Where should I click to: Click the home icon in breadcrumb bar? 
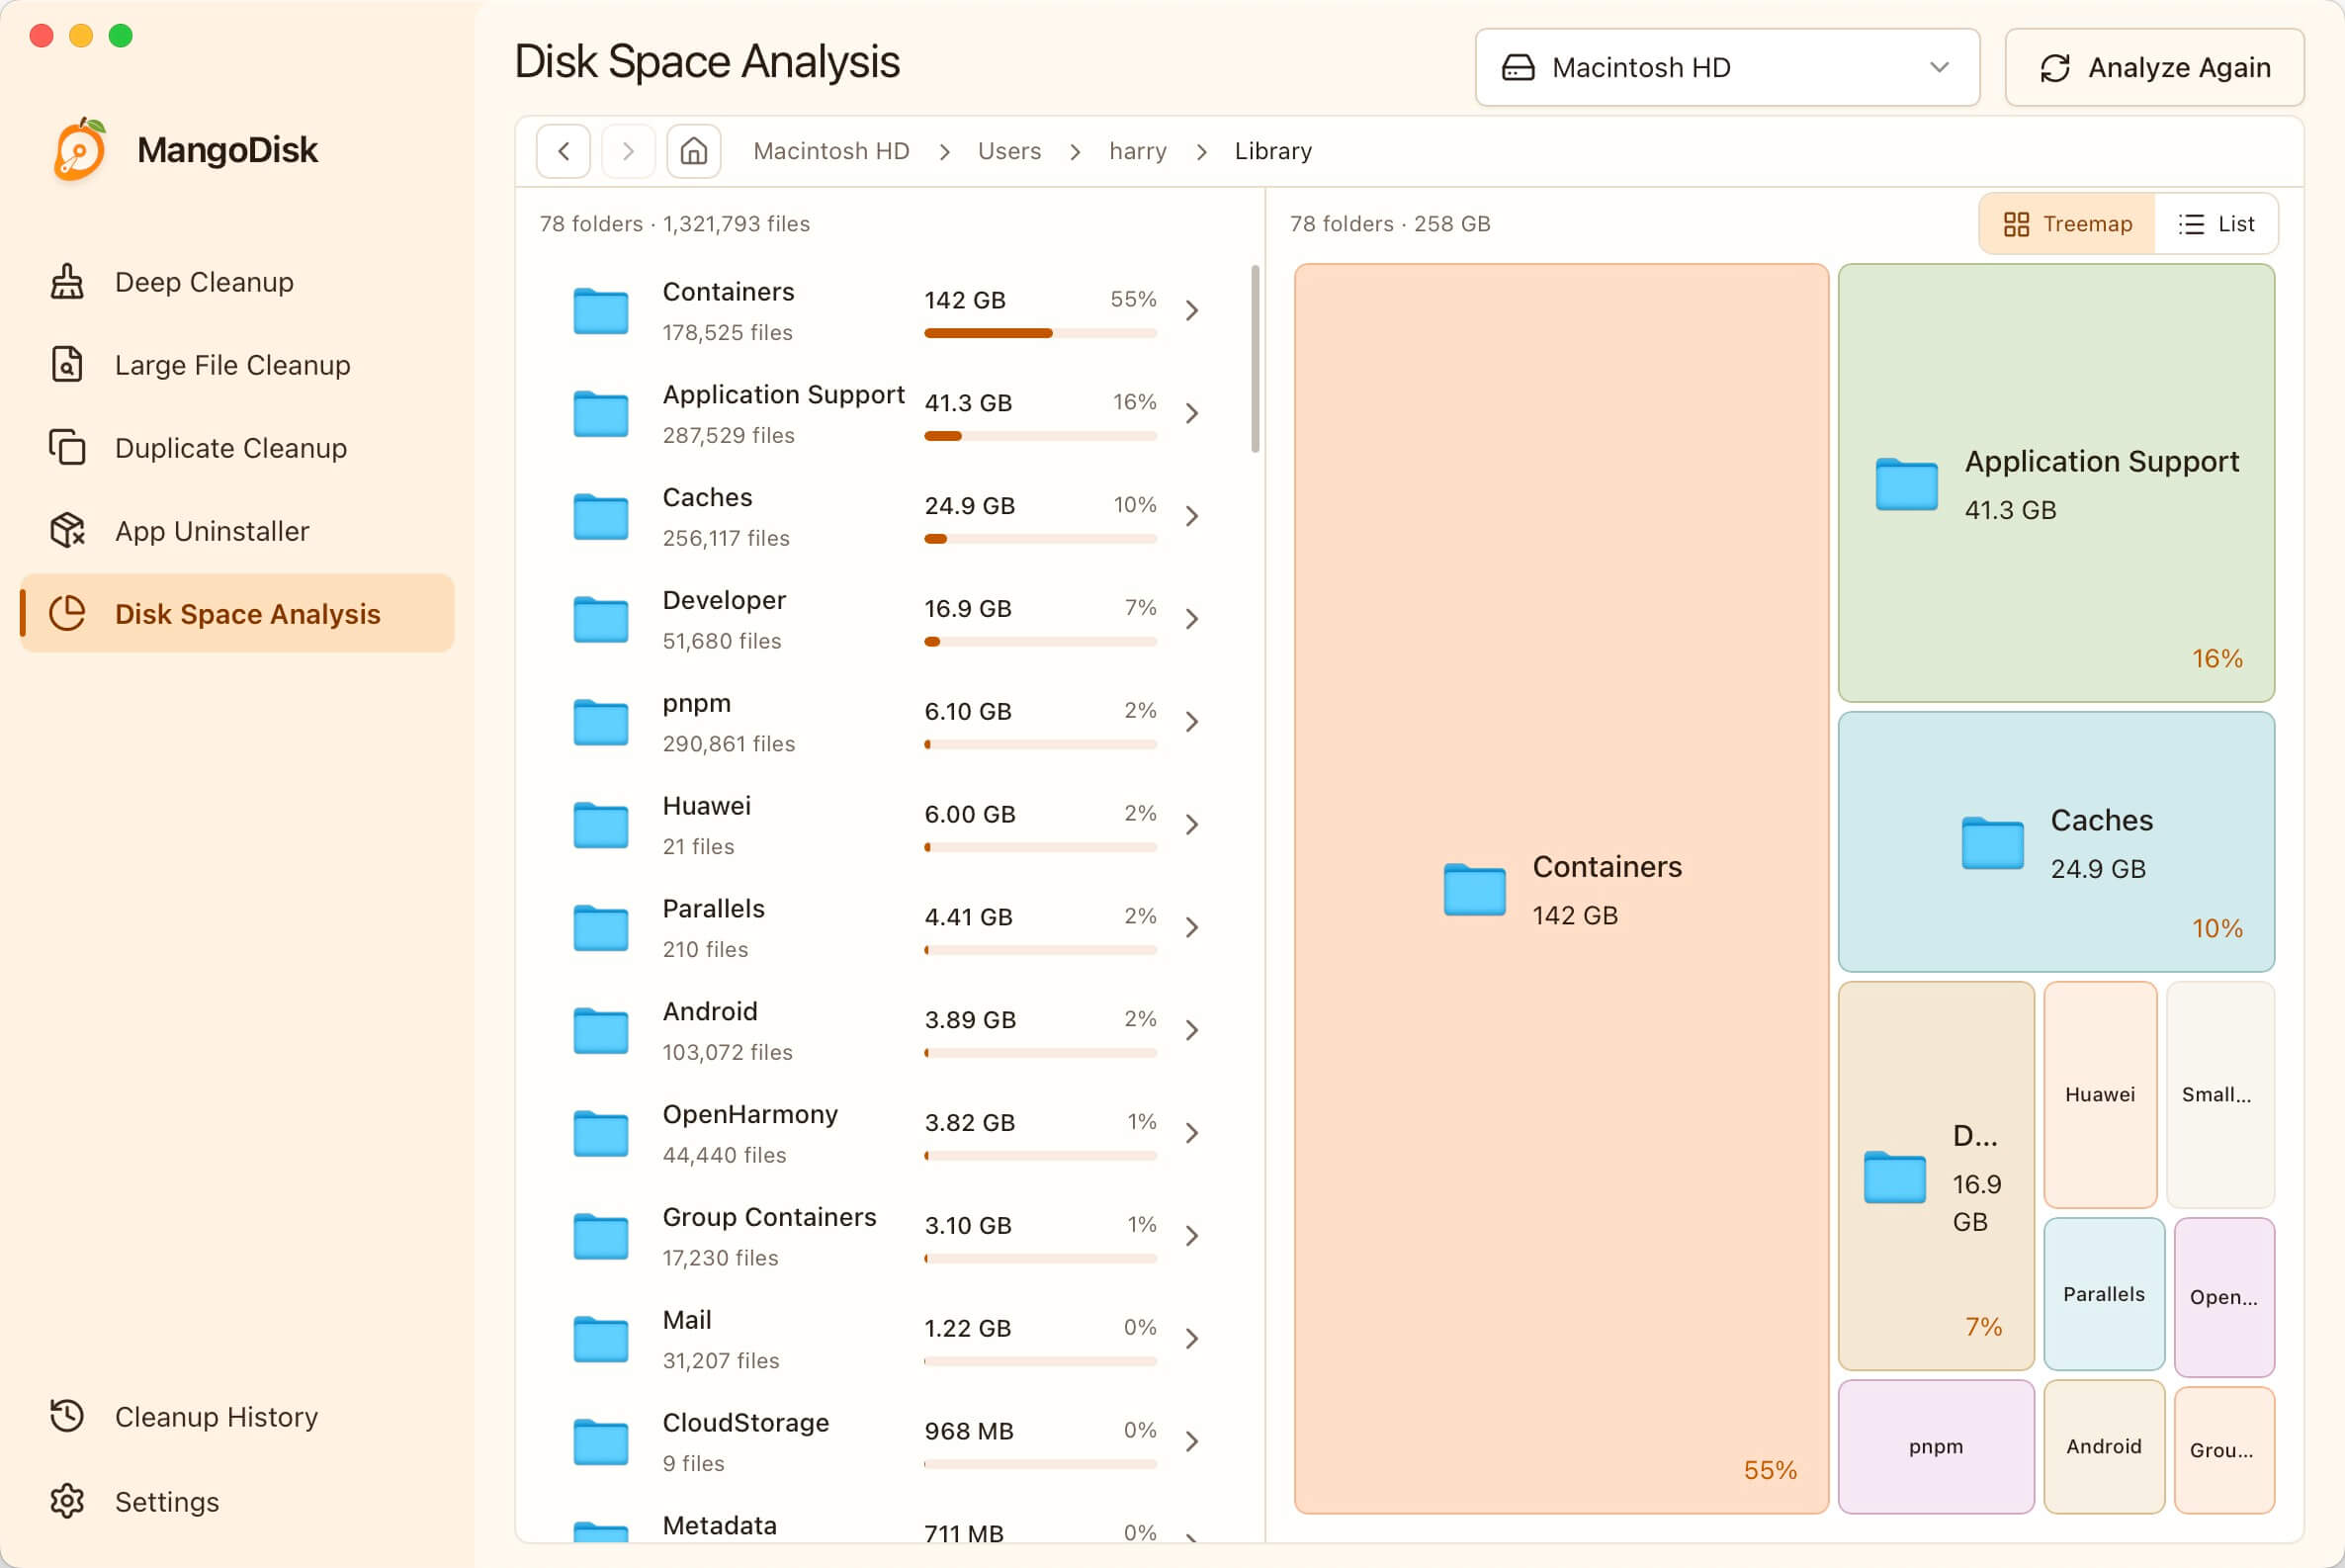694,151
